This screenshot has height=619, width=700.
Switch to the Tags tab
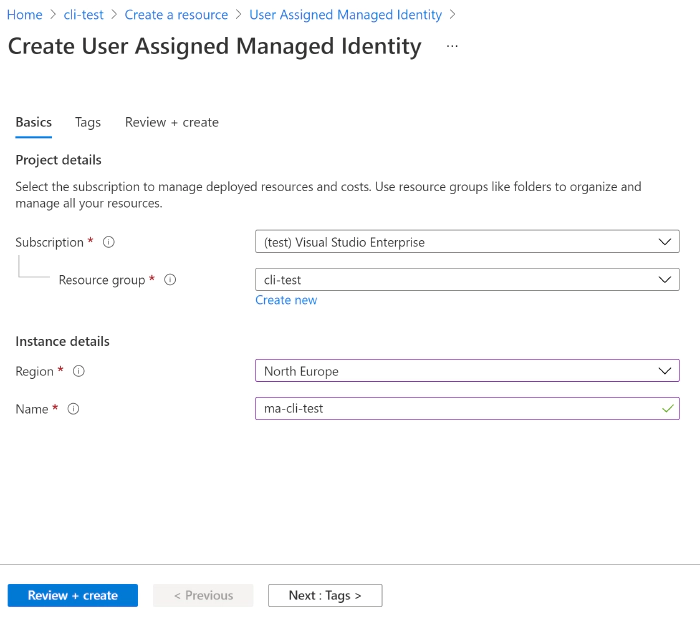coord(88,122)
